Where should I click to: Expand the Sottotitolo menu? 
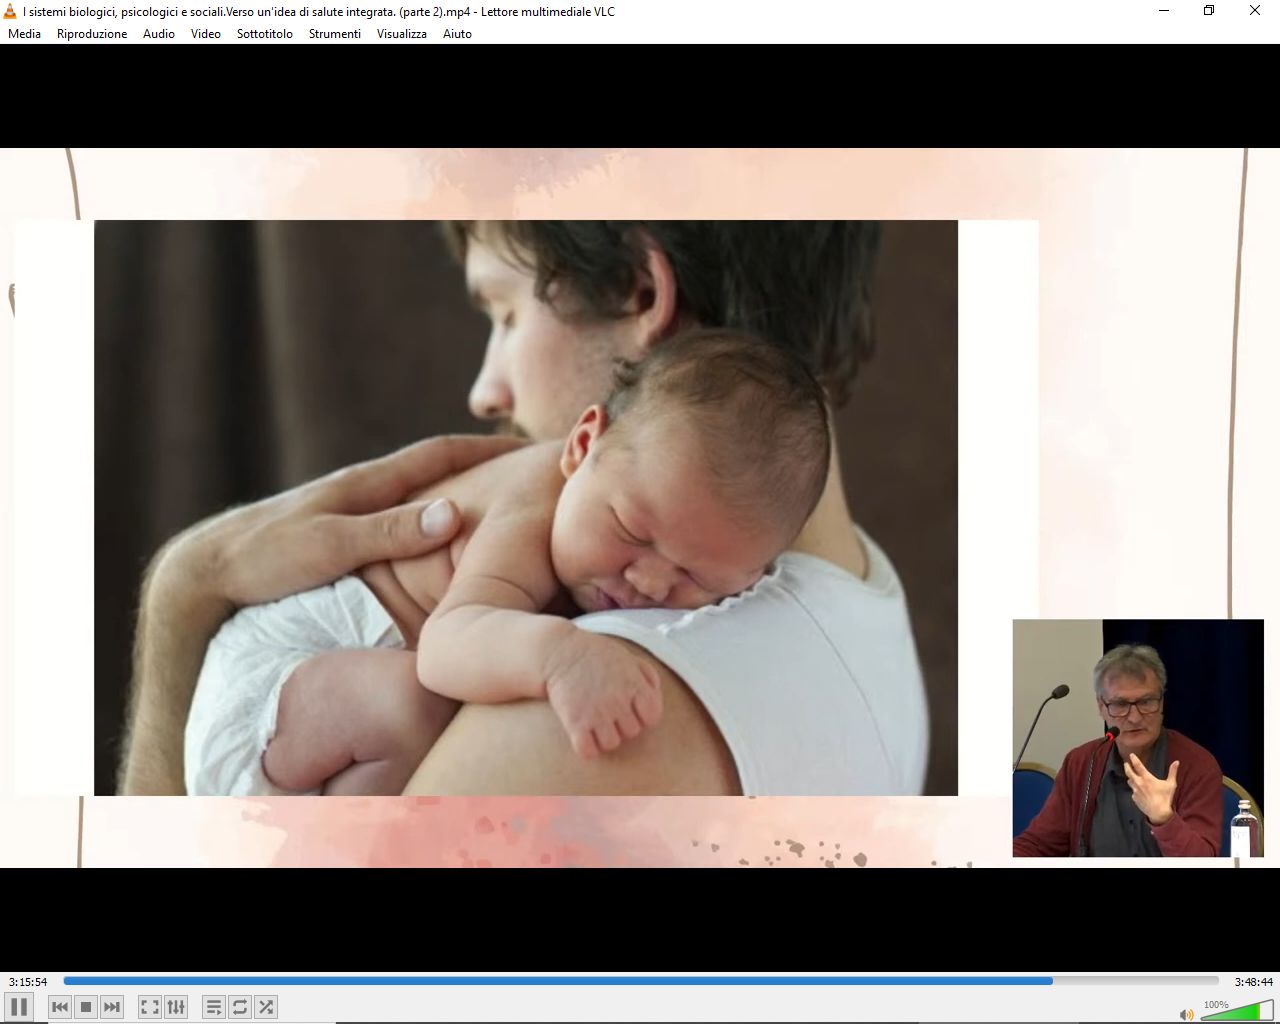pos(264,34)
